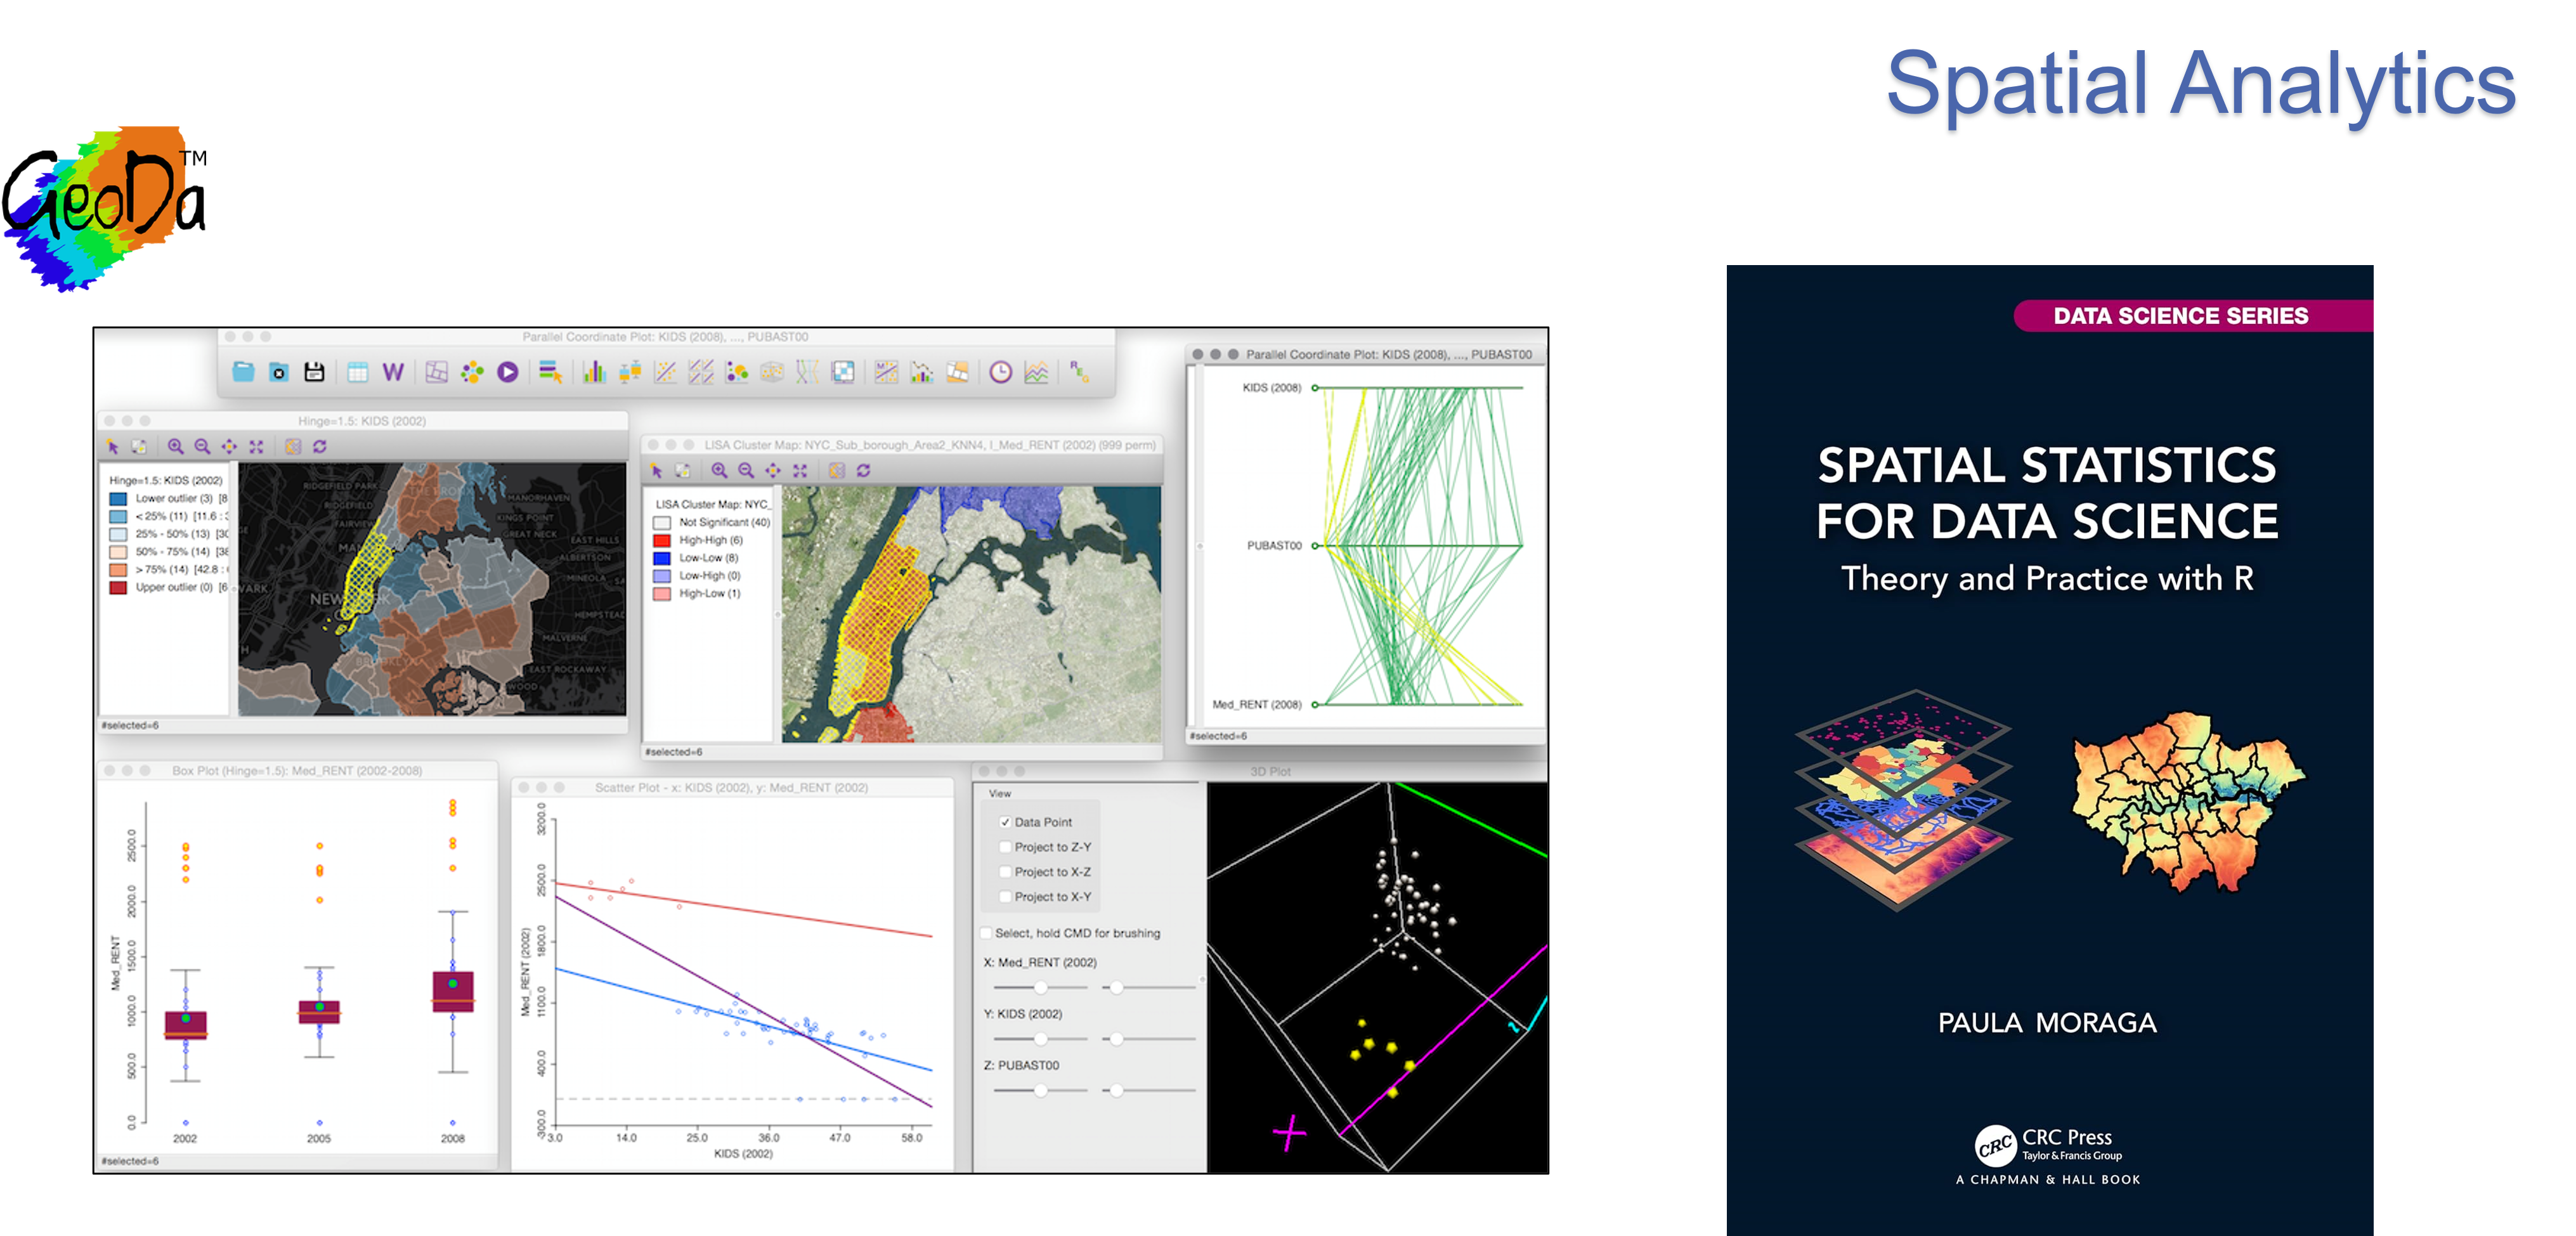Click the Lower outlier blue legend swatch
Screen dimensions: 2576x1236
pyautogui.click(x=118, y=498)
